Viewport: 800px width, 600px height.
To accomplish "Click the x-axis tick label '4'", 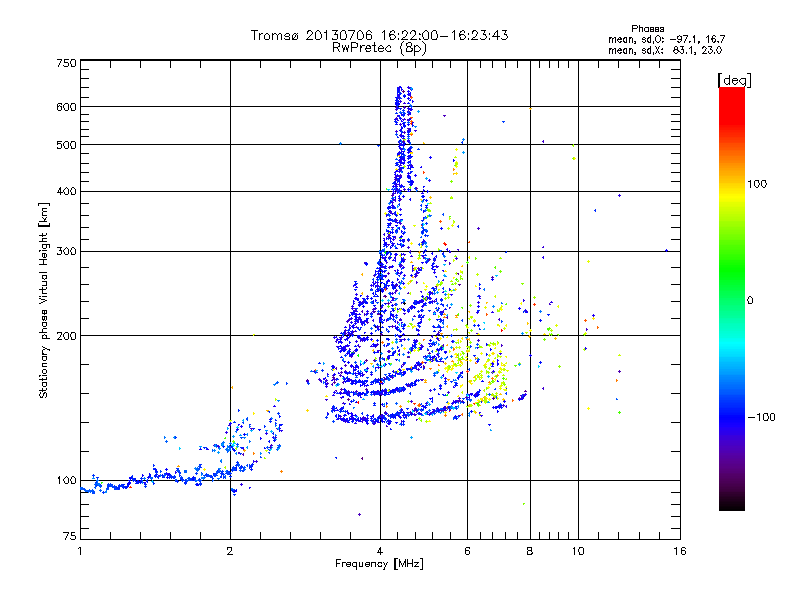I will (380, 551).
